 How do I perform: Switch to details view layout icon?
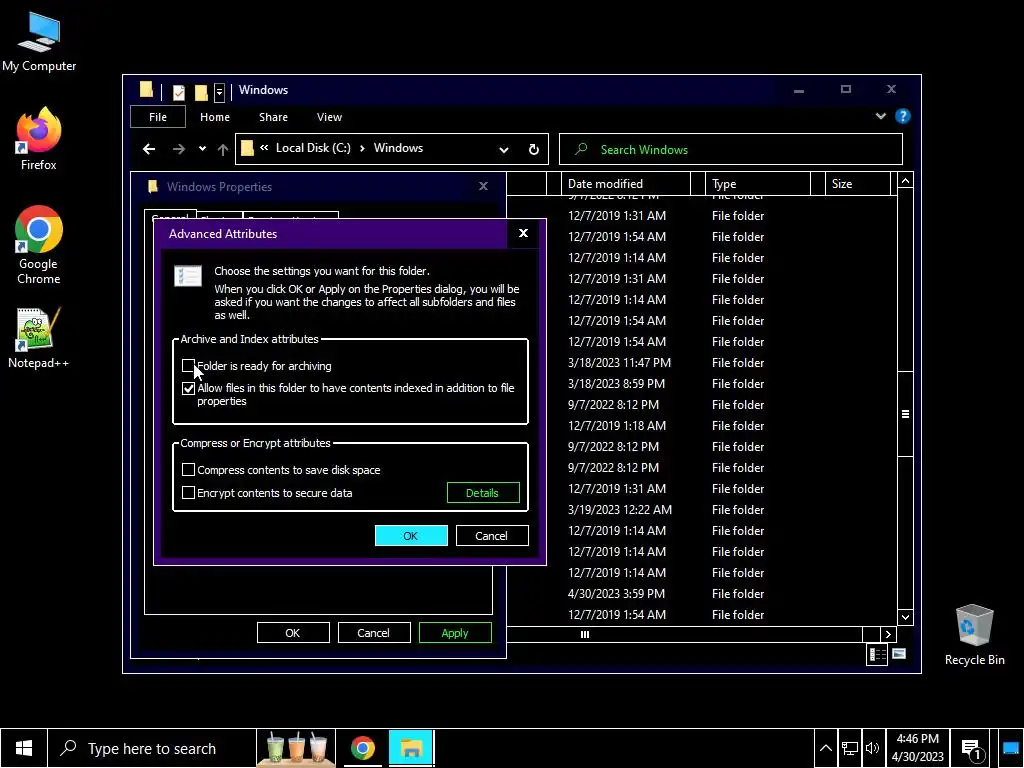click(x=876, y=654)
